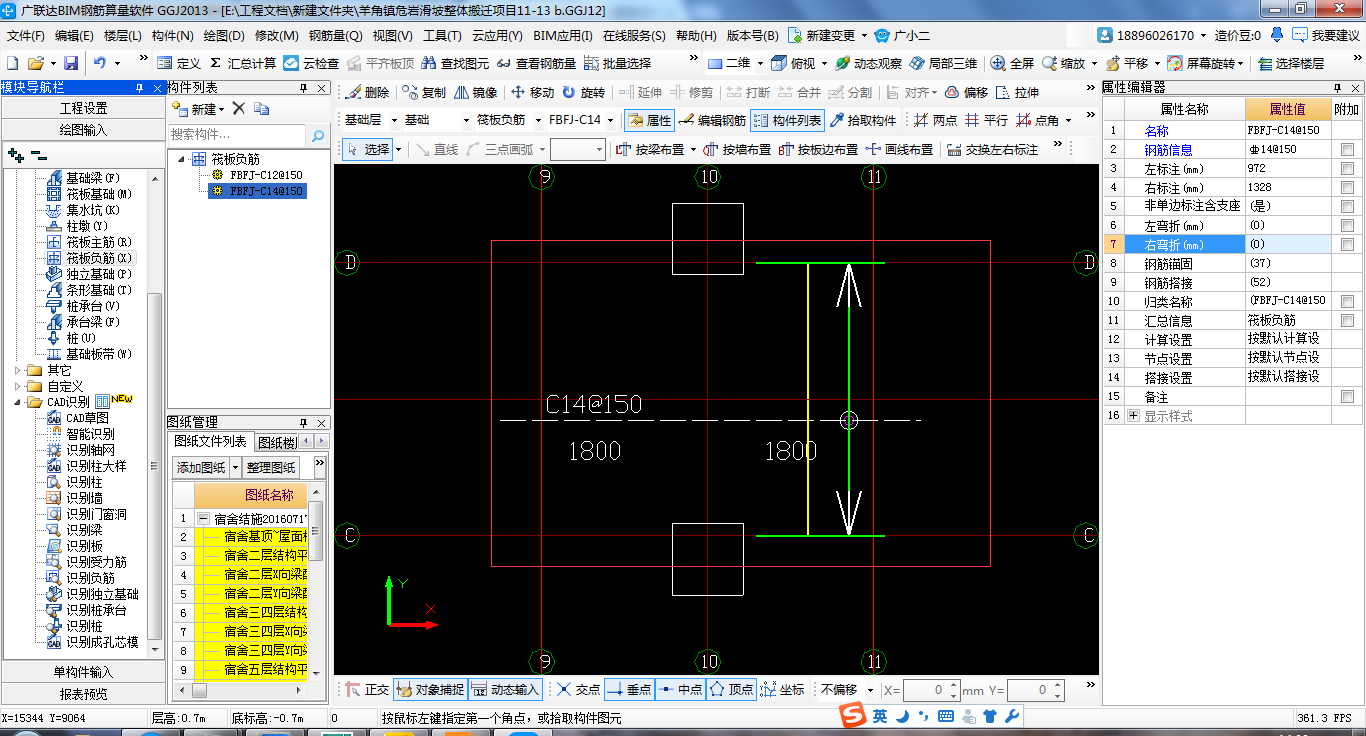
Task: Open 选择楼层 floor selection
Action: click(1290, 63)
